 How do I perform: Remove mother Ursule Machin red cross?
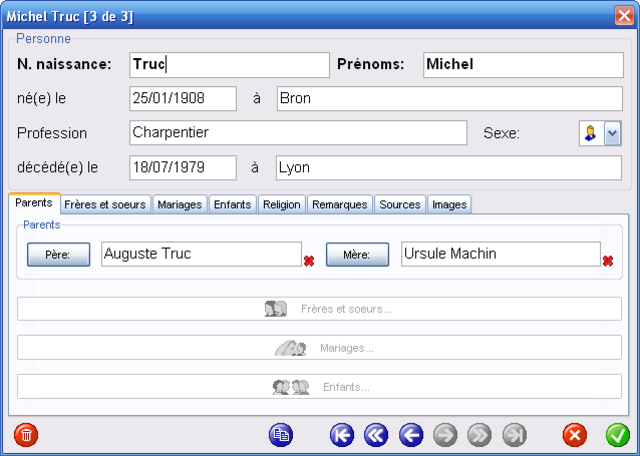point(608,261)
